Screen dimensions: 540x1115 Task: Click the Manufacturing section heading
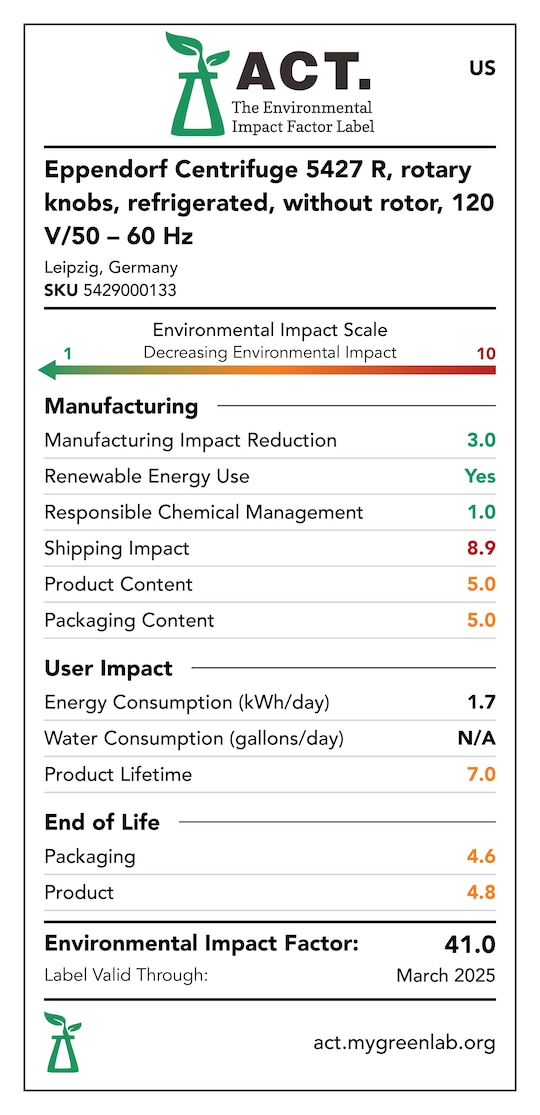(121, 406)
